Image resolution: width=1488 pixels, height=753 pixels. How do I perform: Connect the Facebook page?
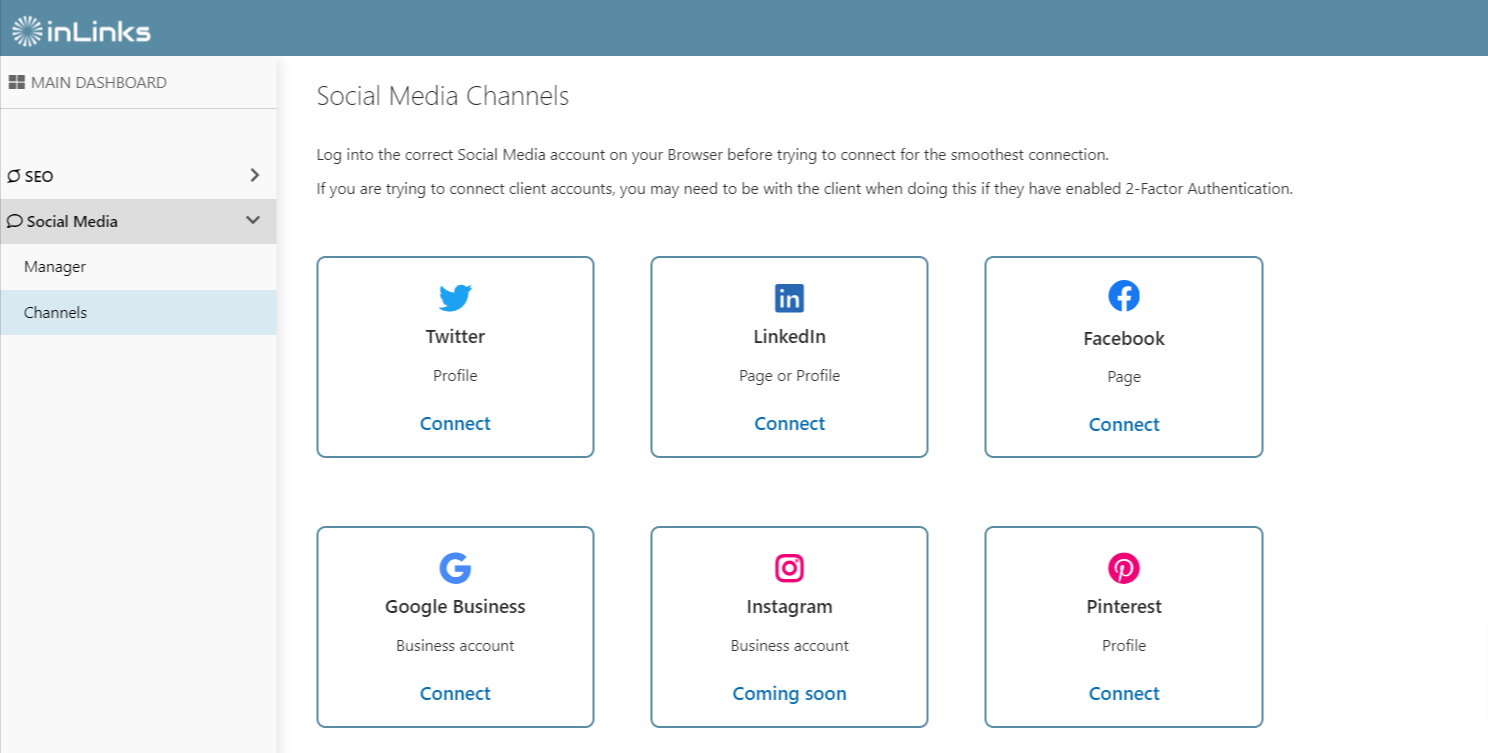1124,424
